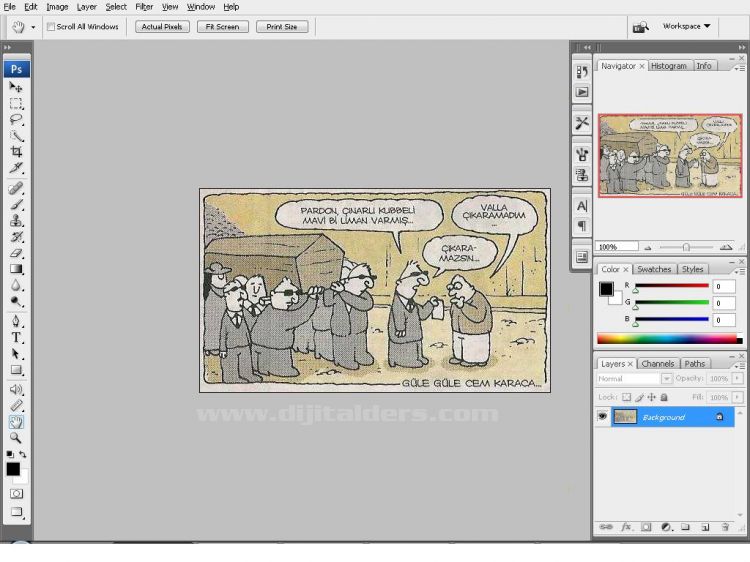The image size is (750, 562).
Task: Click the Print Size button
Action: pyautogui.click(x=282, y=27)
